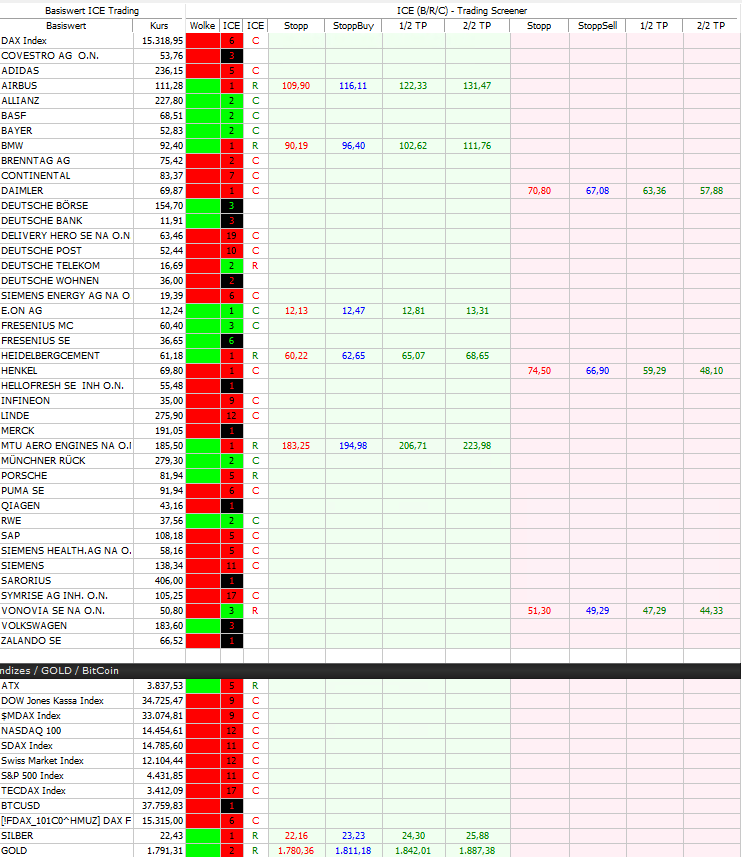Select E.ON AG 2/2 TP value 13,31
The image size is (742, 857).
coord(478,311)
